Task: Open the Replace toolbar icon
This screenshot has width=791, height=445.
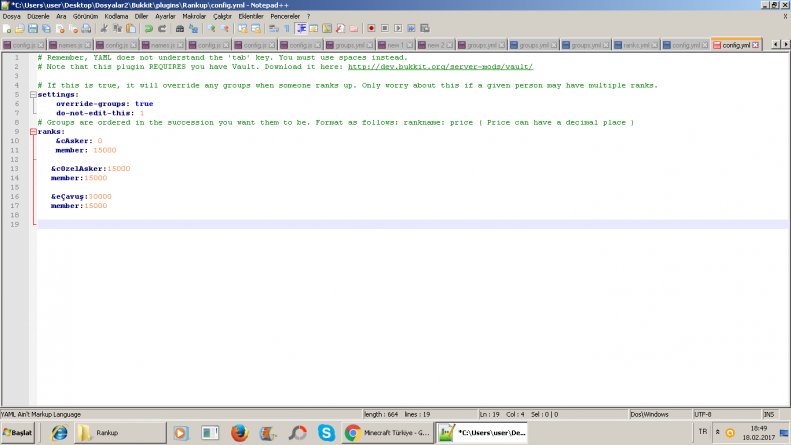Action: click(x=193, y=29)
